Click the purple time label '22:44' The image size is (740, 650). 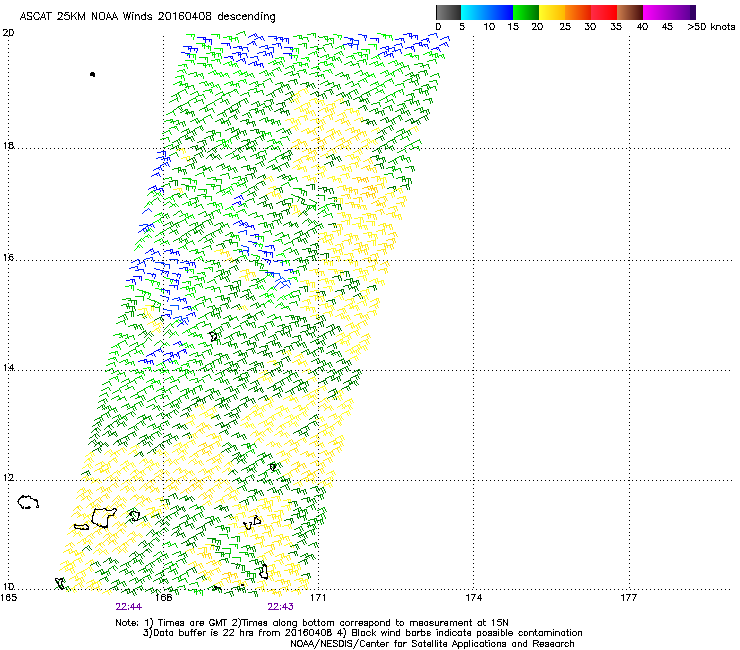point(128,607)
